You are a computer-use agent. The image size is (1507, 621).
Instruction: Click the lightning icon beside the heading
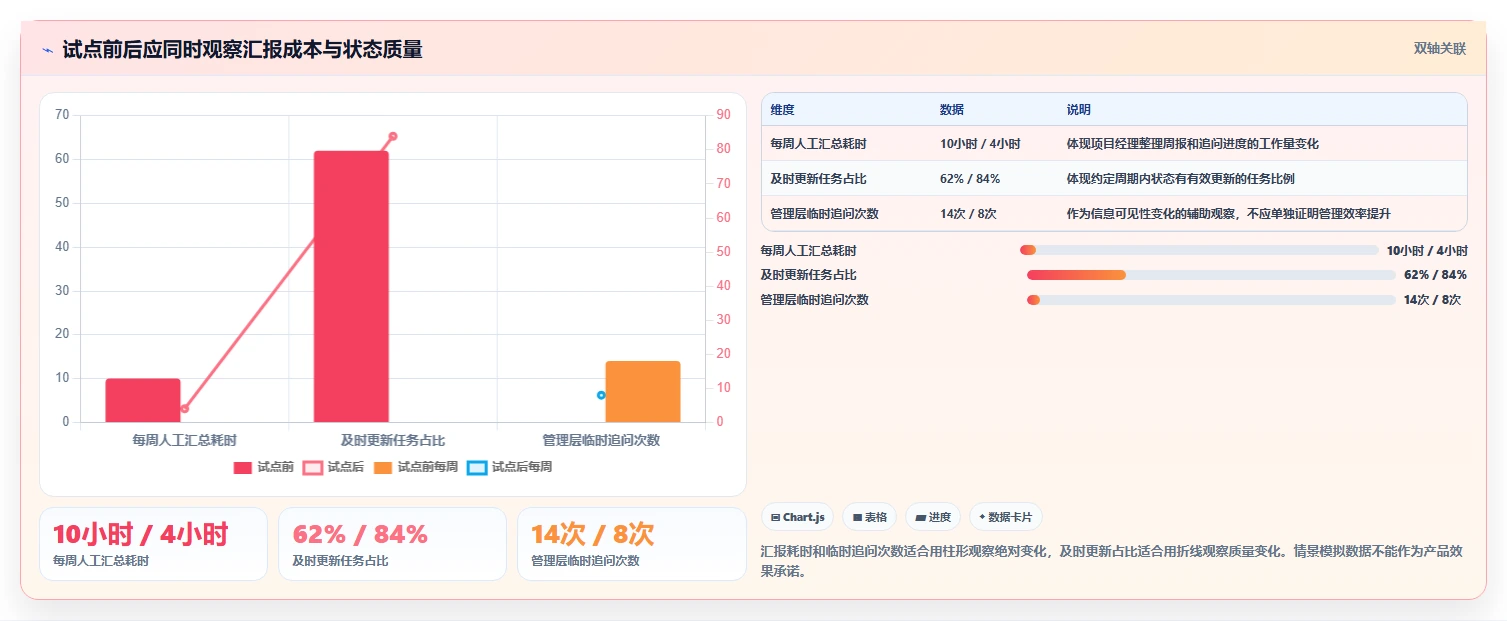(x=47, y=50)
